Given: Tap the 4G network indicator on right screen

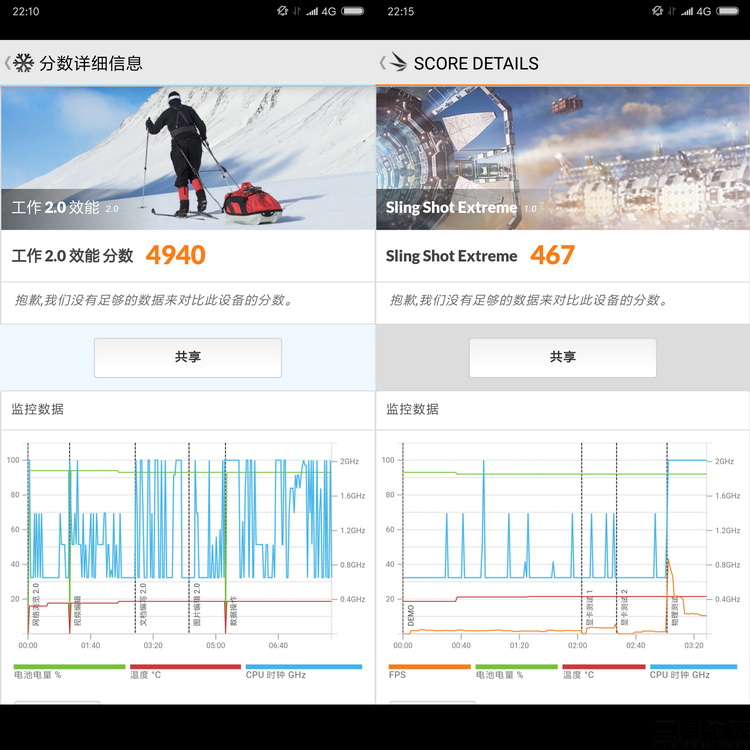Looking at the screenshot, I should (704, 11).
